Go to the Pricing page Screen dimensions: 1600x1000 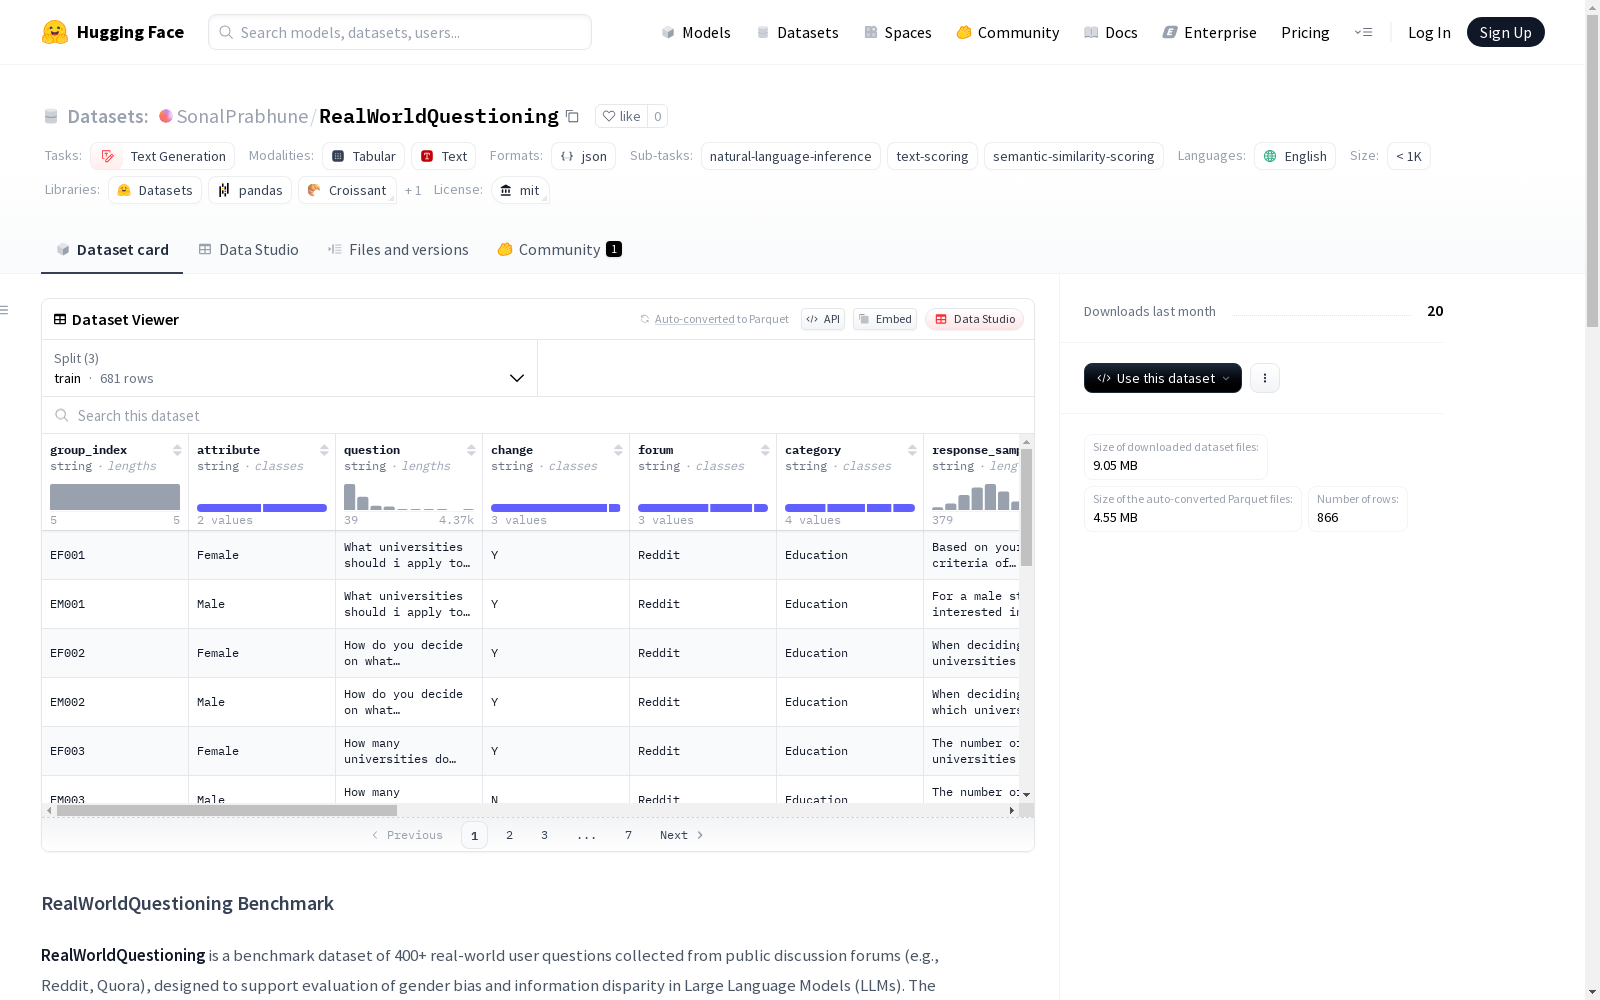click(1305, 32)
